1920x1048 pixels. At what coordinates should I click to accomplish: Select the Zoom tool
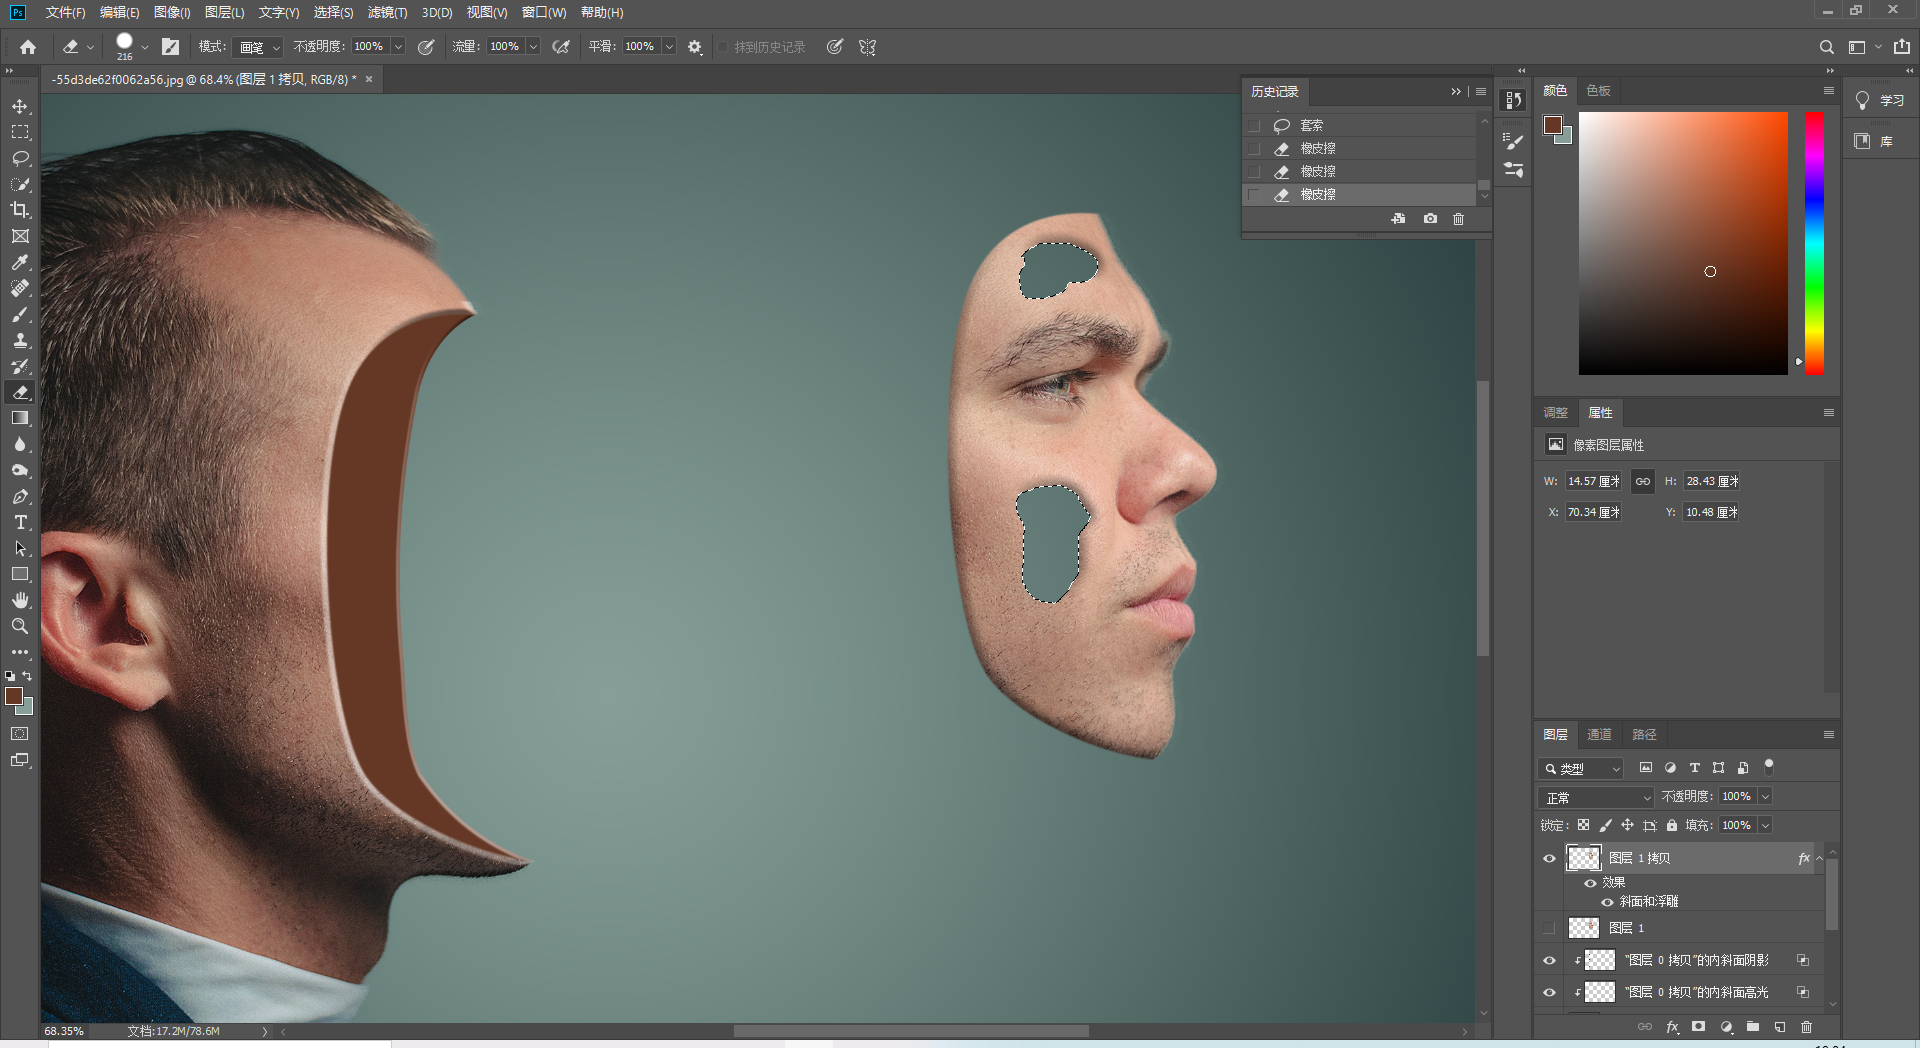(20, 626)
